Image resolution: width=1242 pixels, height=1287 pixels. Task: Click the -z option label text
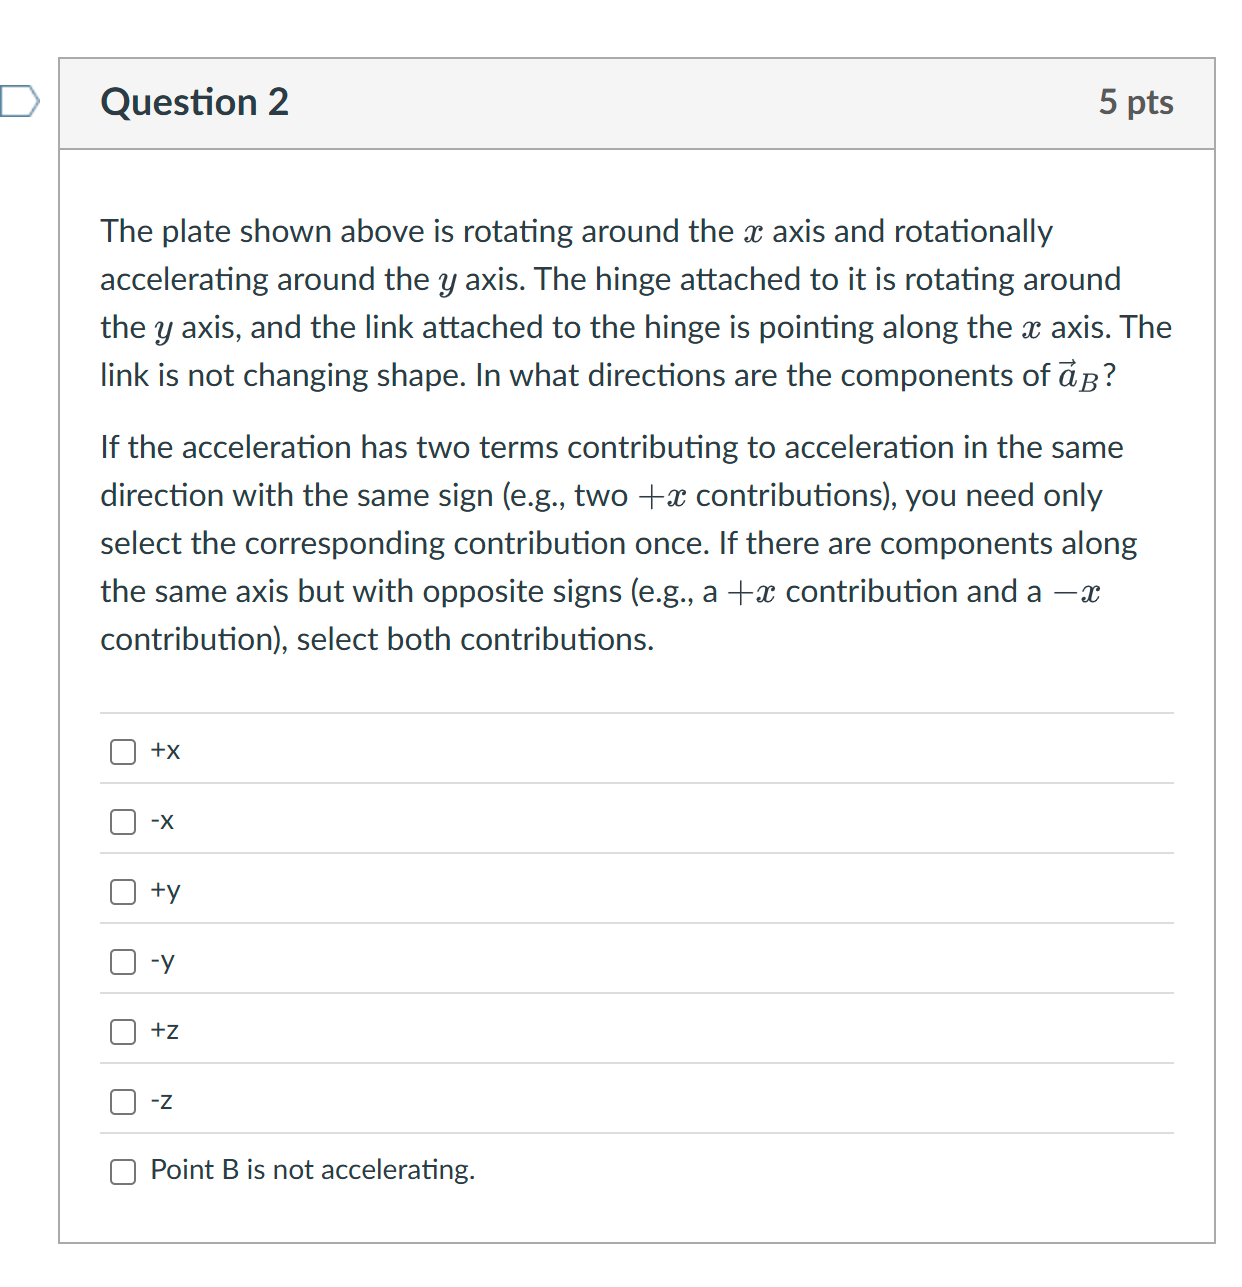161,1101
